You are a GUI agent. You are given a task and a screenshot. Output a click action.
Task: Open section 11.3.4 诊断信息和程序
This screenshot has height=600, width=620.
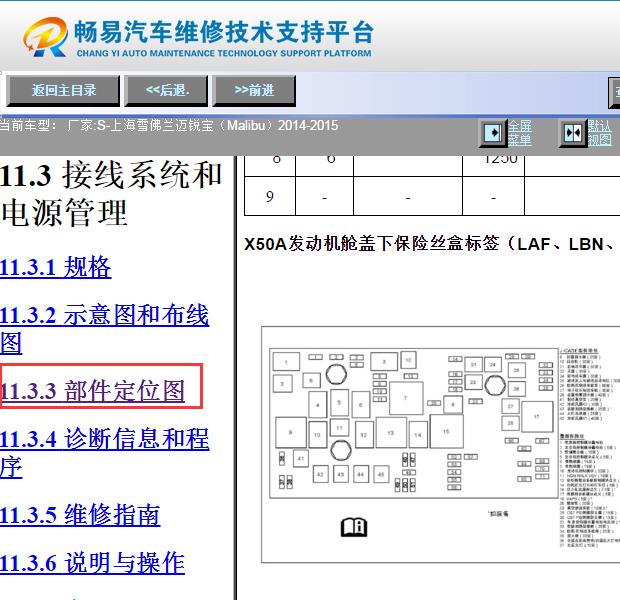[x=104, y=453]
